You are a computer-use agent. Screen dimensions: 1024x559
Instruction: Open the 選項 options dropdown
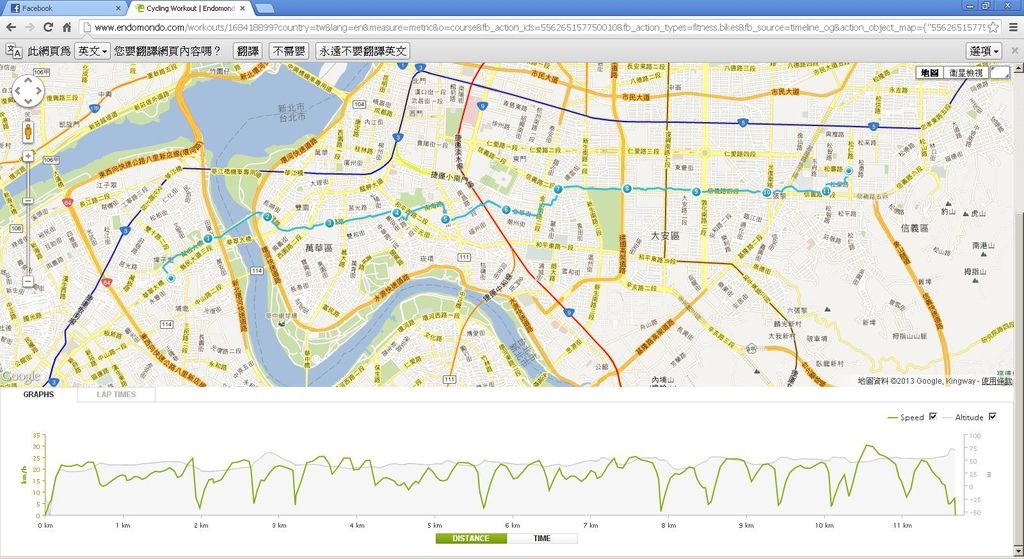(x=984, y=51)
